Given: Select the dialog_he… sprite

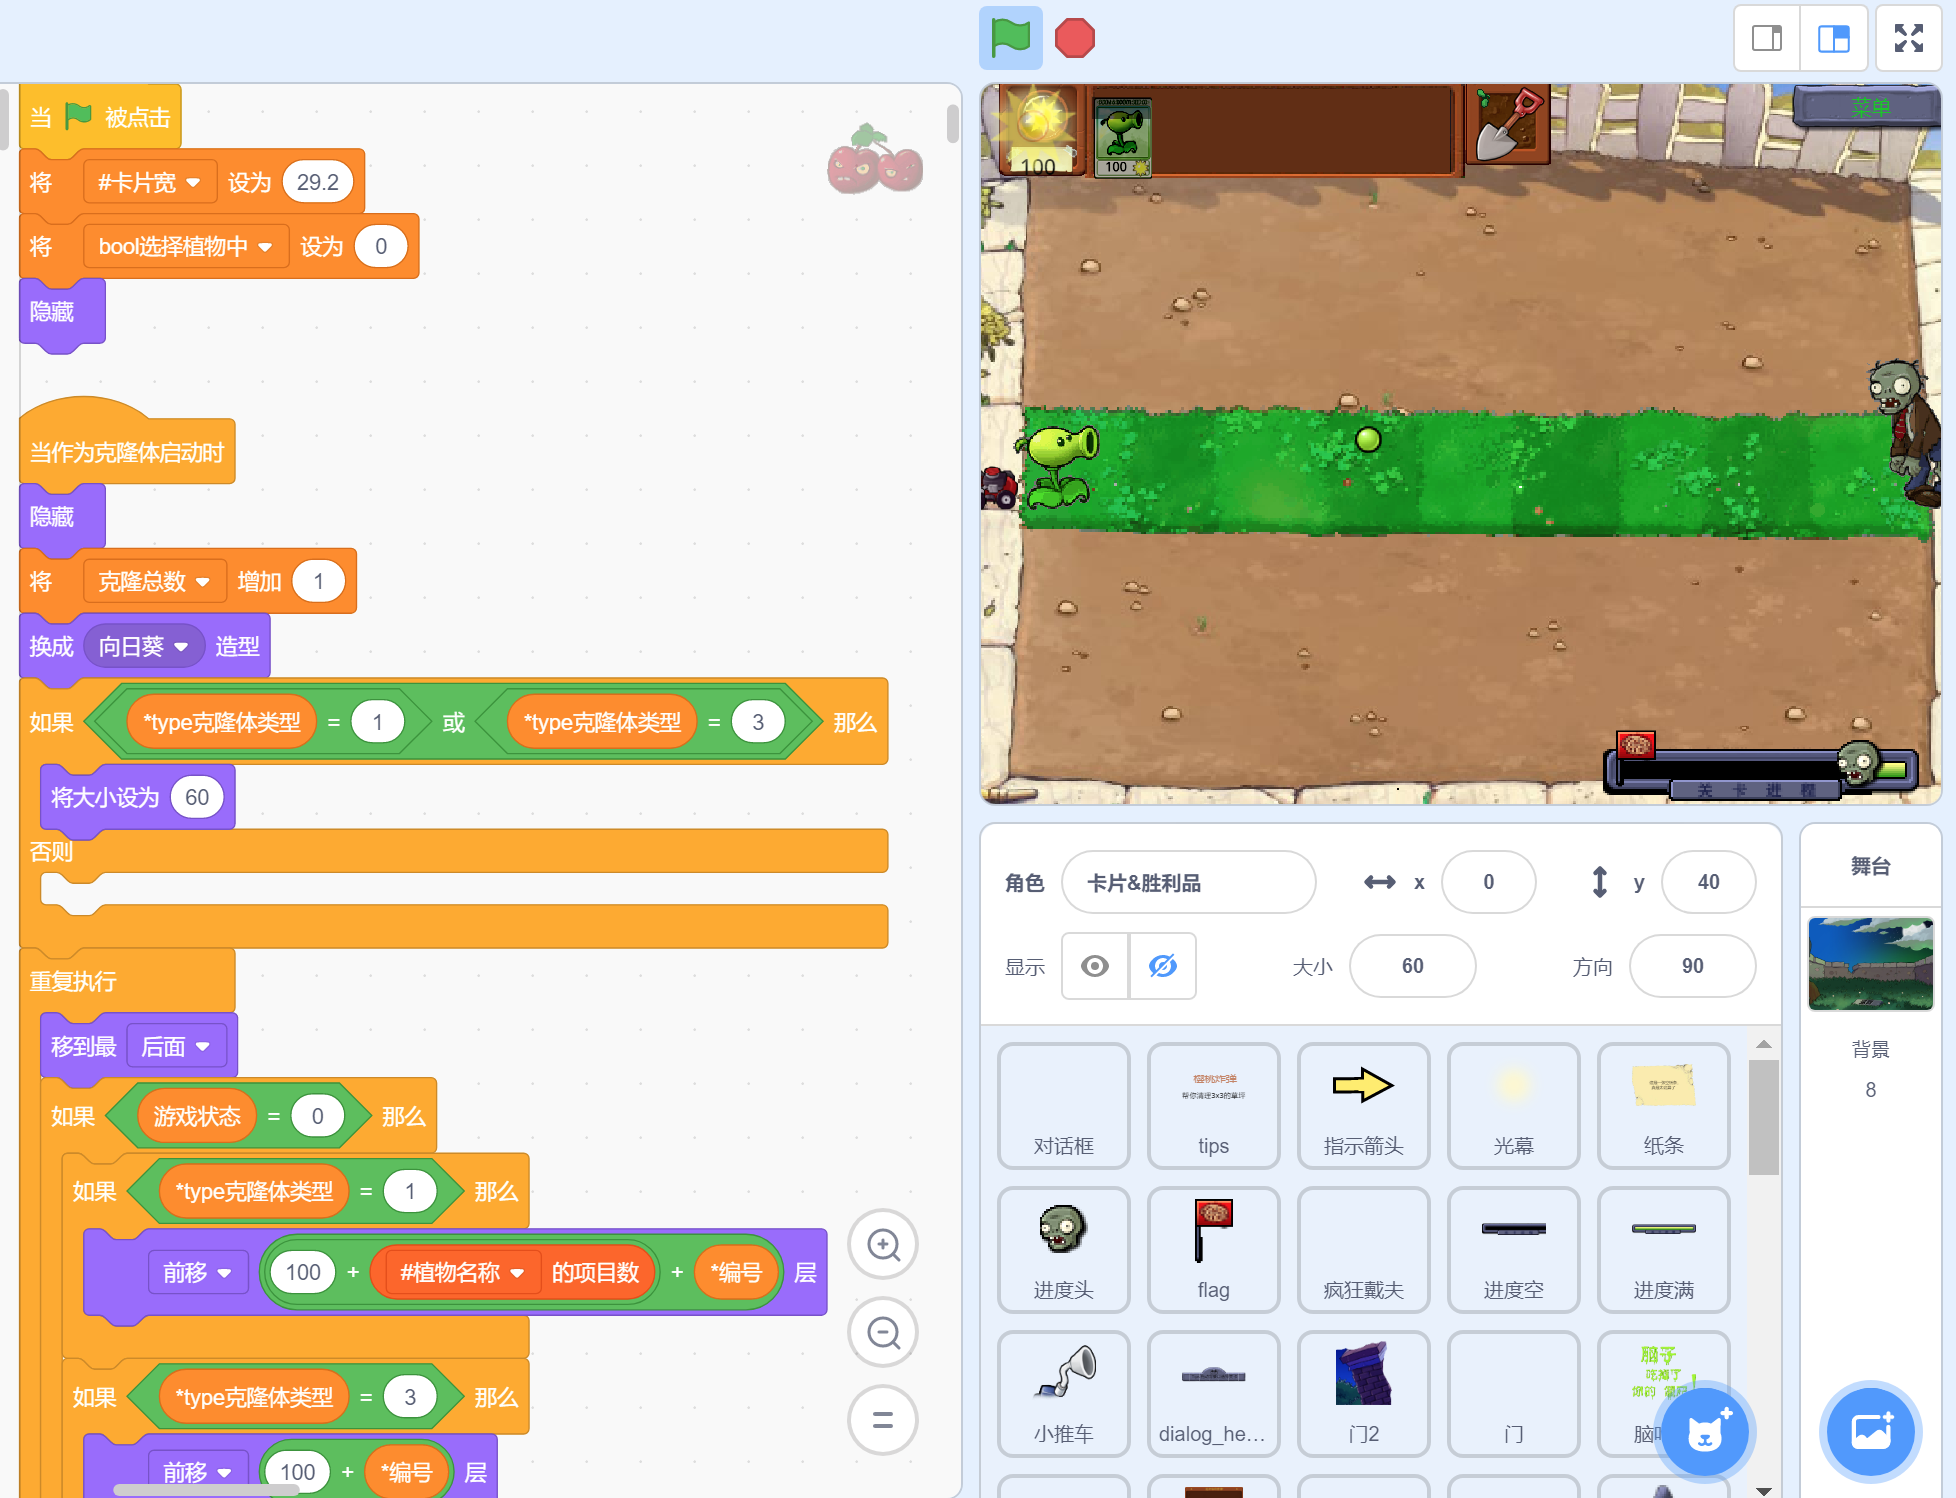Looking at the screenshot, I should 1214,1394.
